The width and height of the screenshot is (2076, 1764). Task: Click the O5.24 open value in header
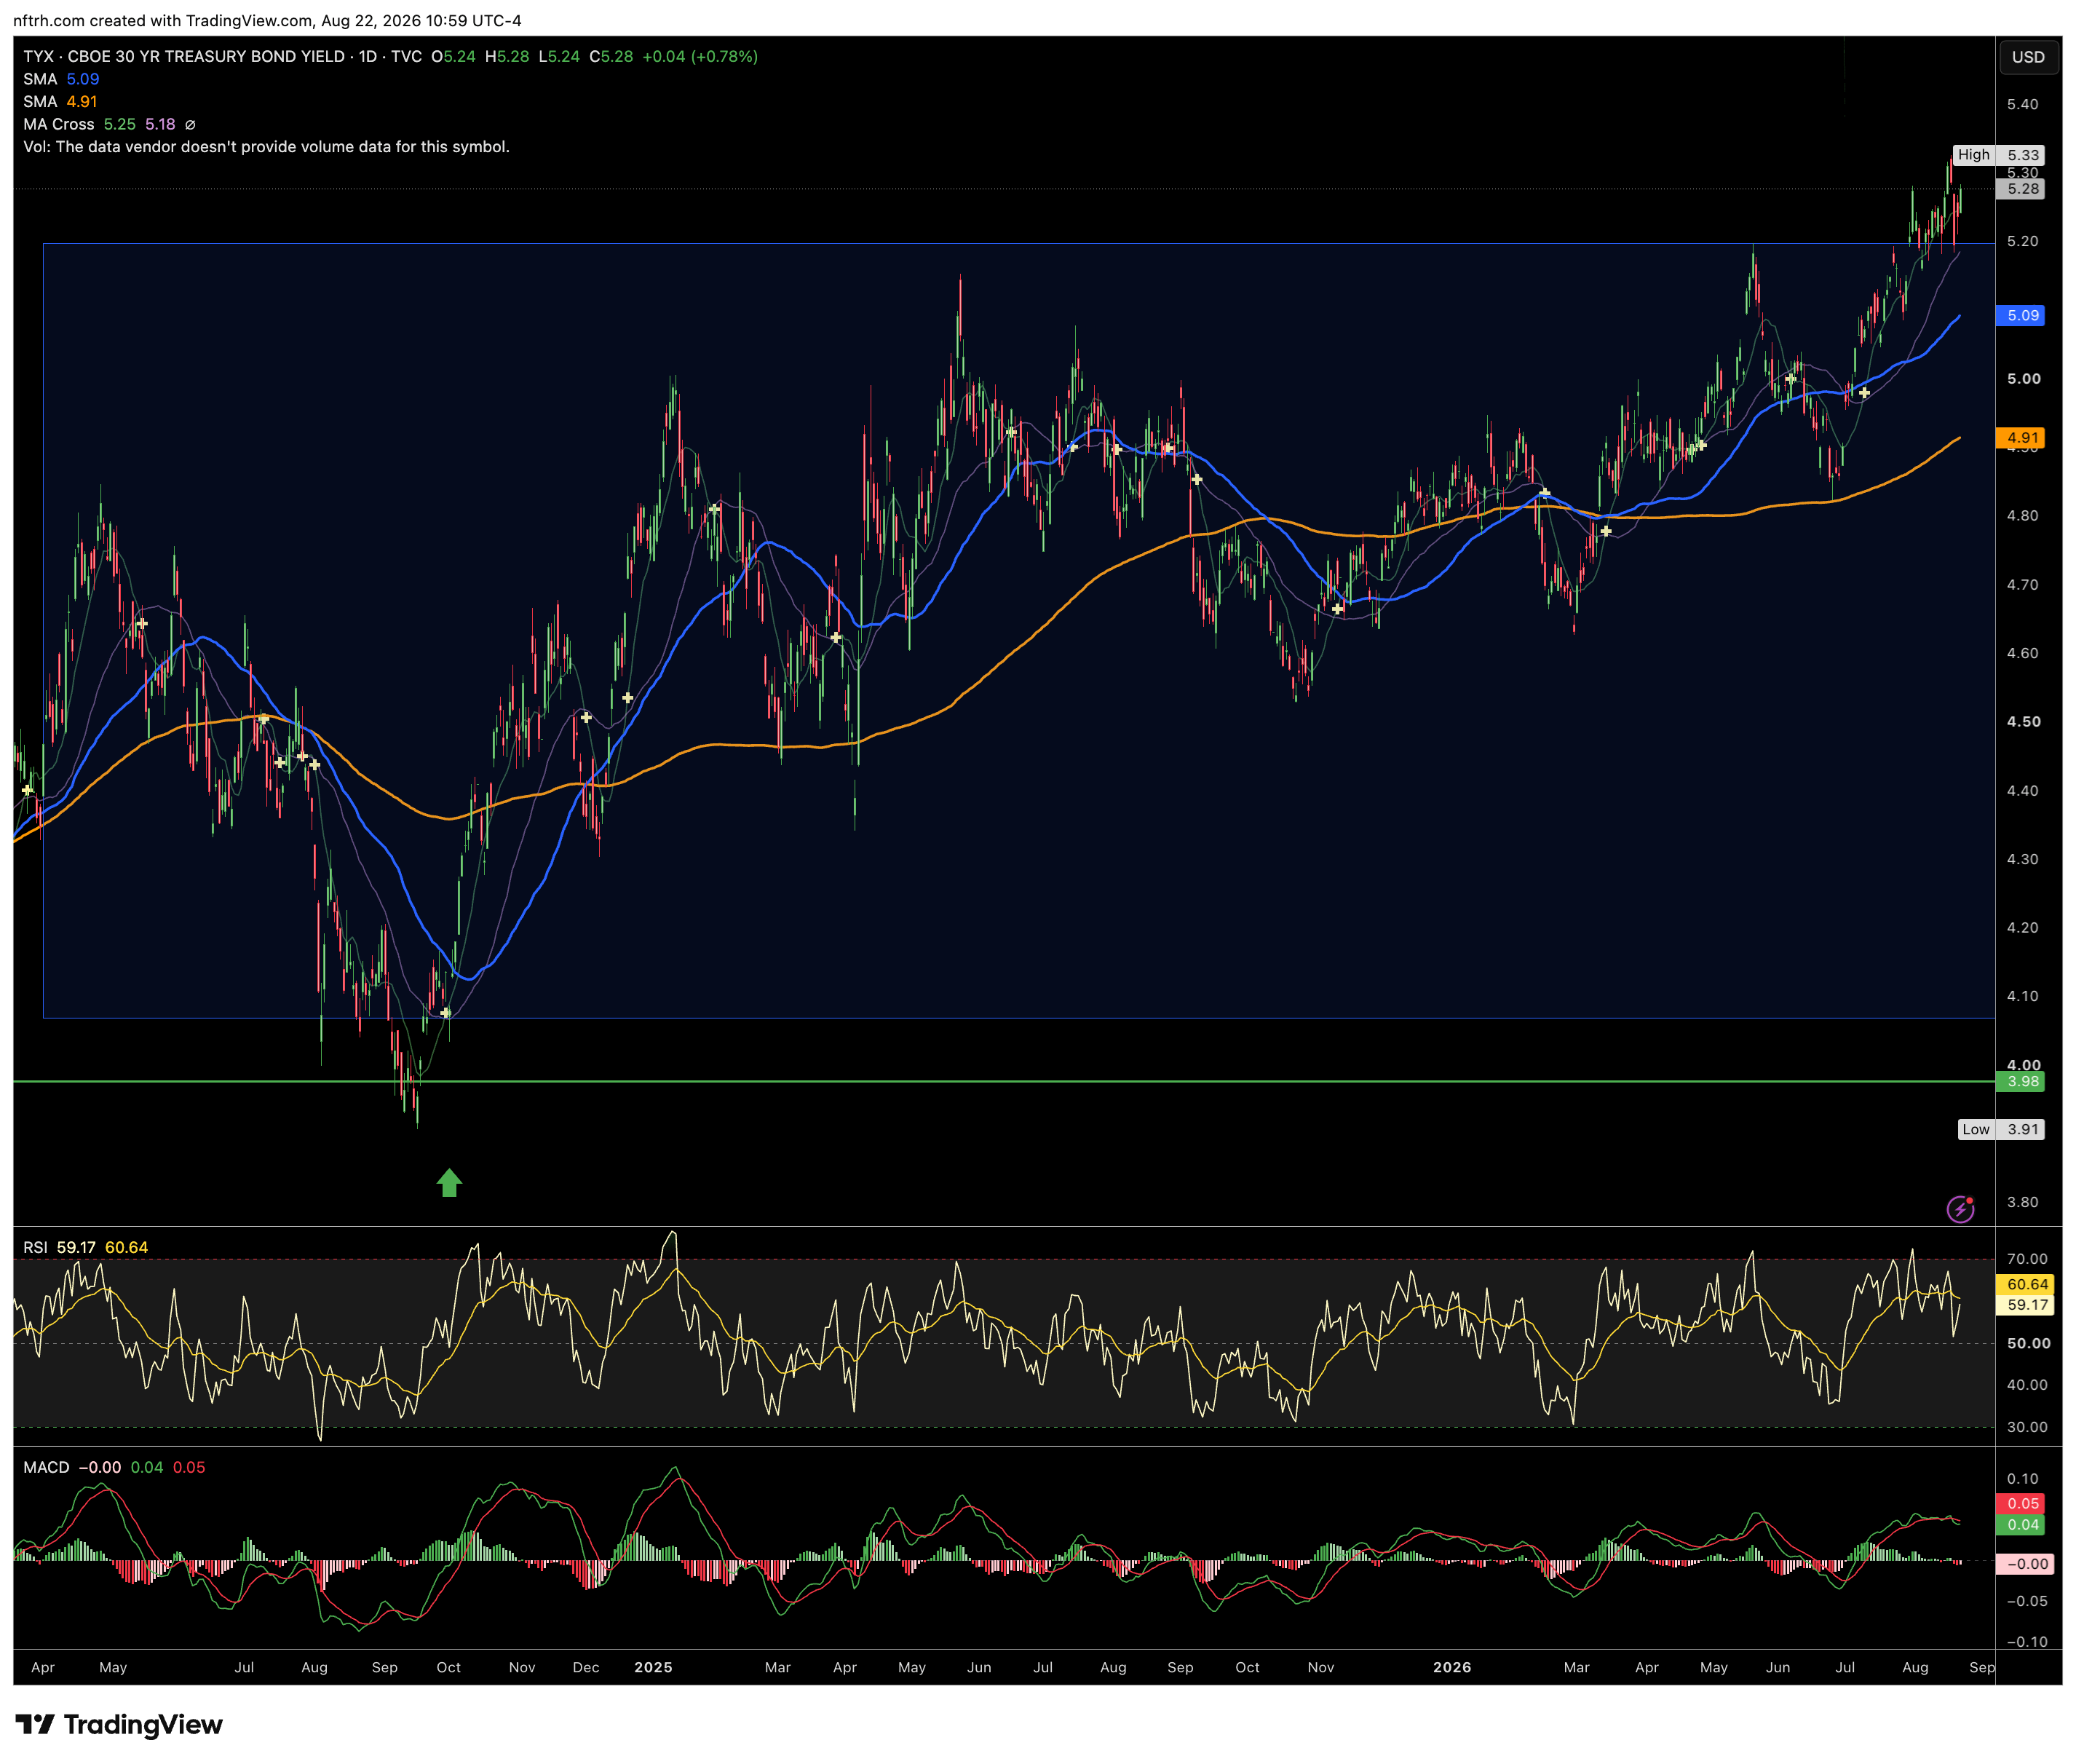[453, 57]
